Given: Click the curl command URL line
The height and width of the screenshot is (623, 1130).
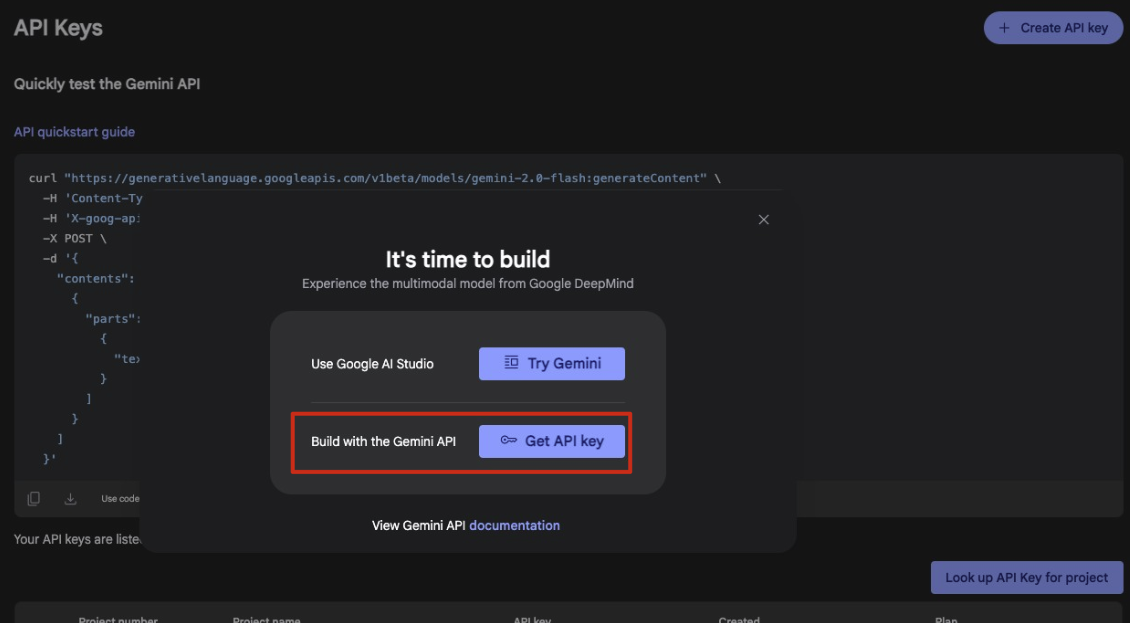Looking at the screenshot, I should [x=375, y=178].
